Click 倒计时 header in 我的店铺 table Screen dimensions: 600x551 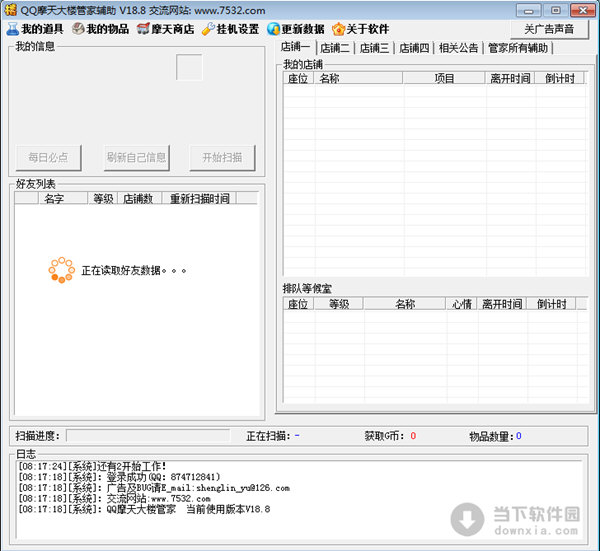559,78
